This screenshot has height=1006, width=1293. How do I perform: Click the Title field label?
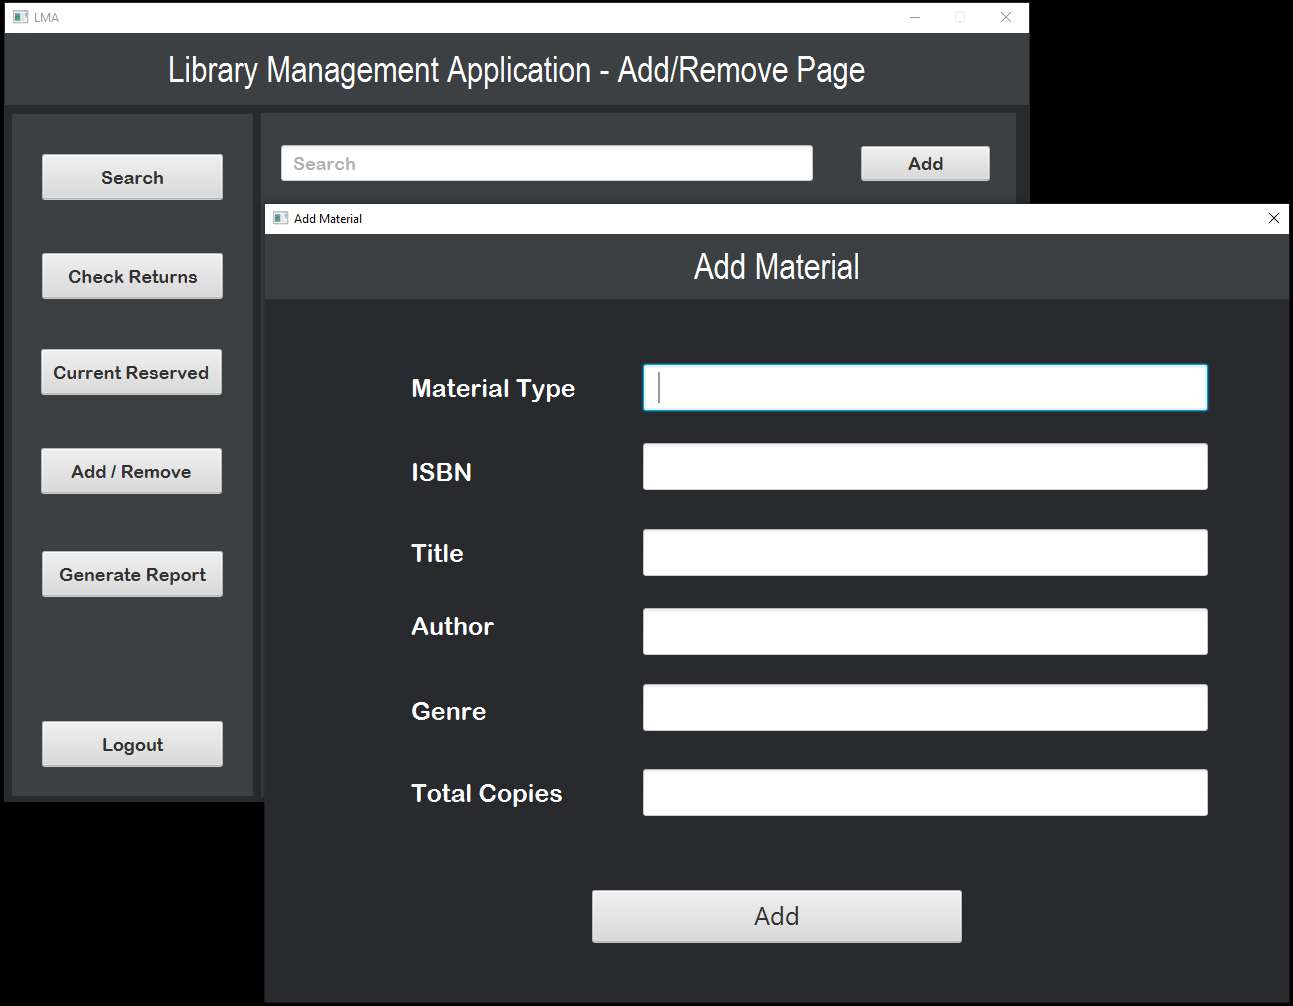pos(437,553)
